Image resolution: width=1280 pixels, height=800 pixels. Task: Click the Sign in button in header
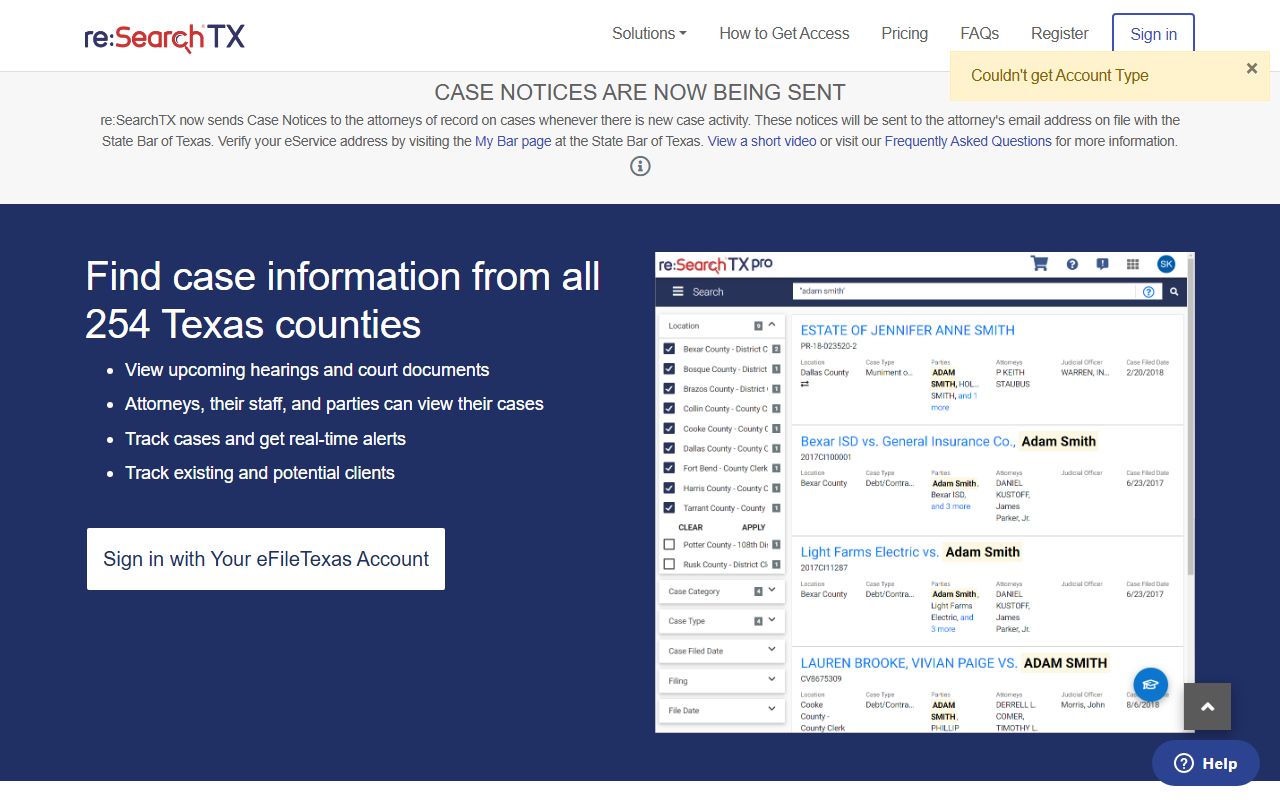point(1153,34)
